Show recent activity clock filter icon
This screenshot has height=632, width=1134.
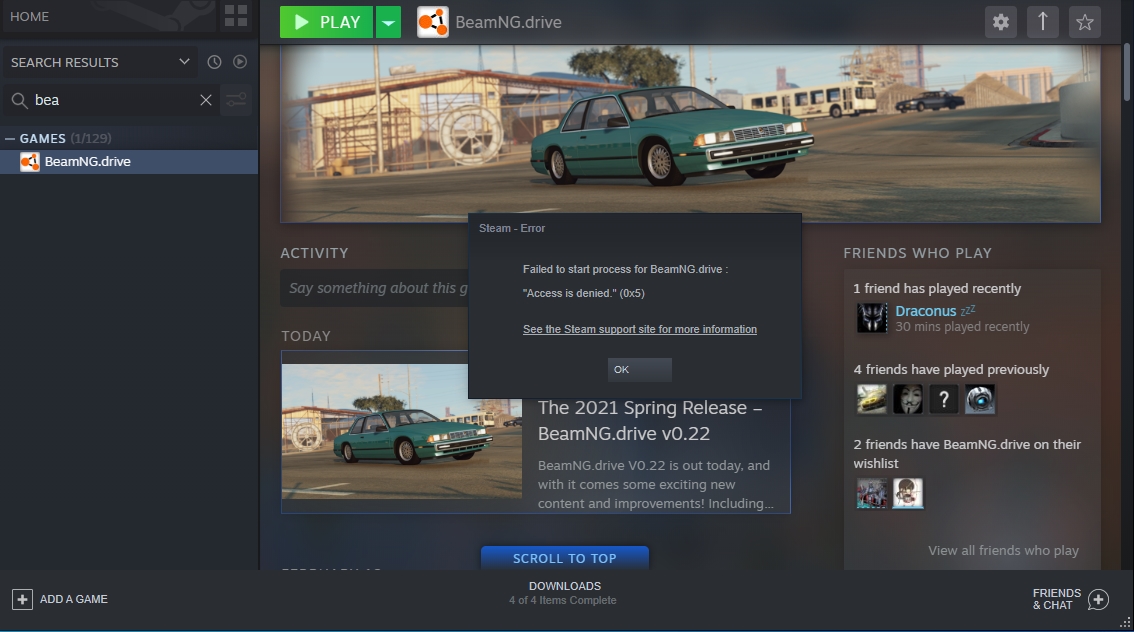pos(214,62)
